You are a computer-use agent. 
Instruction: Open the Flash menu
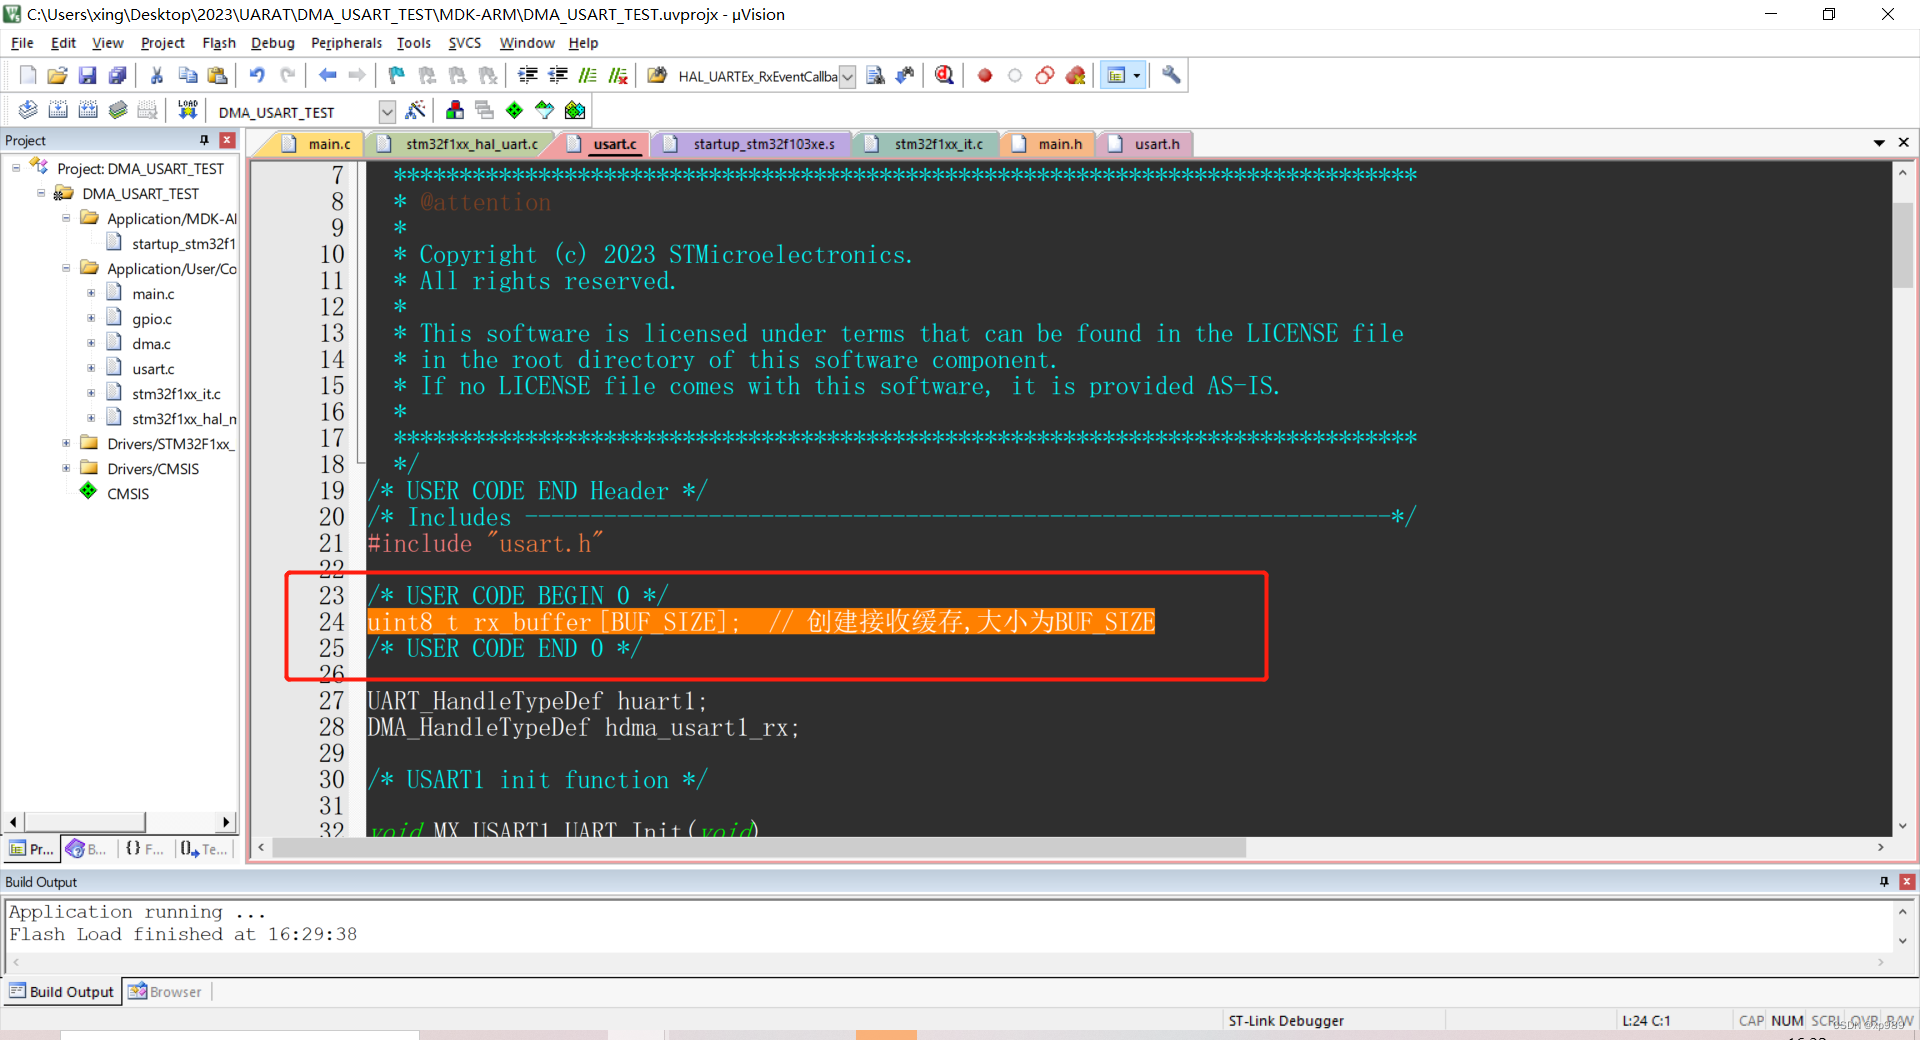click(x=219, y=43)
